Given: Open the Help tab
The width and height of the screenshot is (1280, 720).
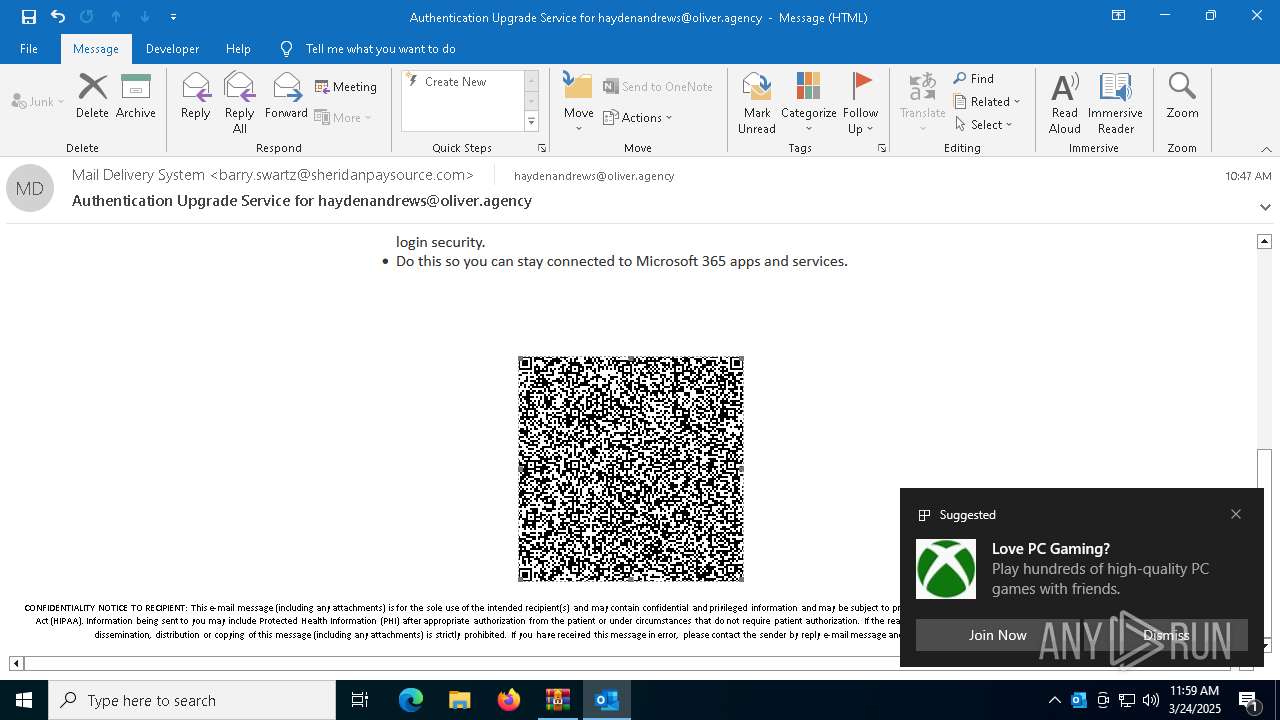Looking at the screenshot, I should (x=238, y=48).
